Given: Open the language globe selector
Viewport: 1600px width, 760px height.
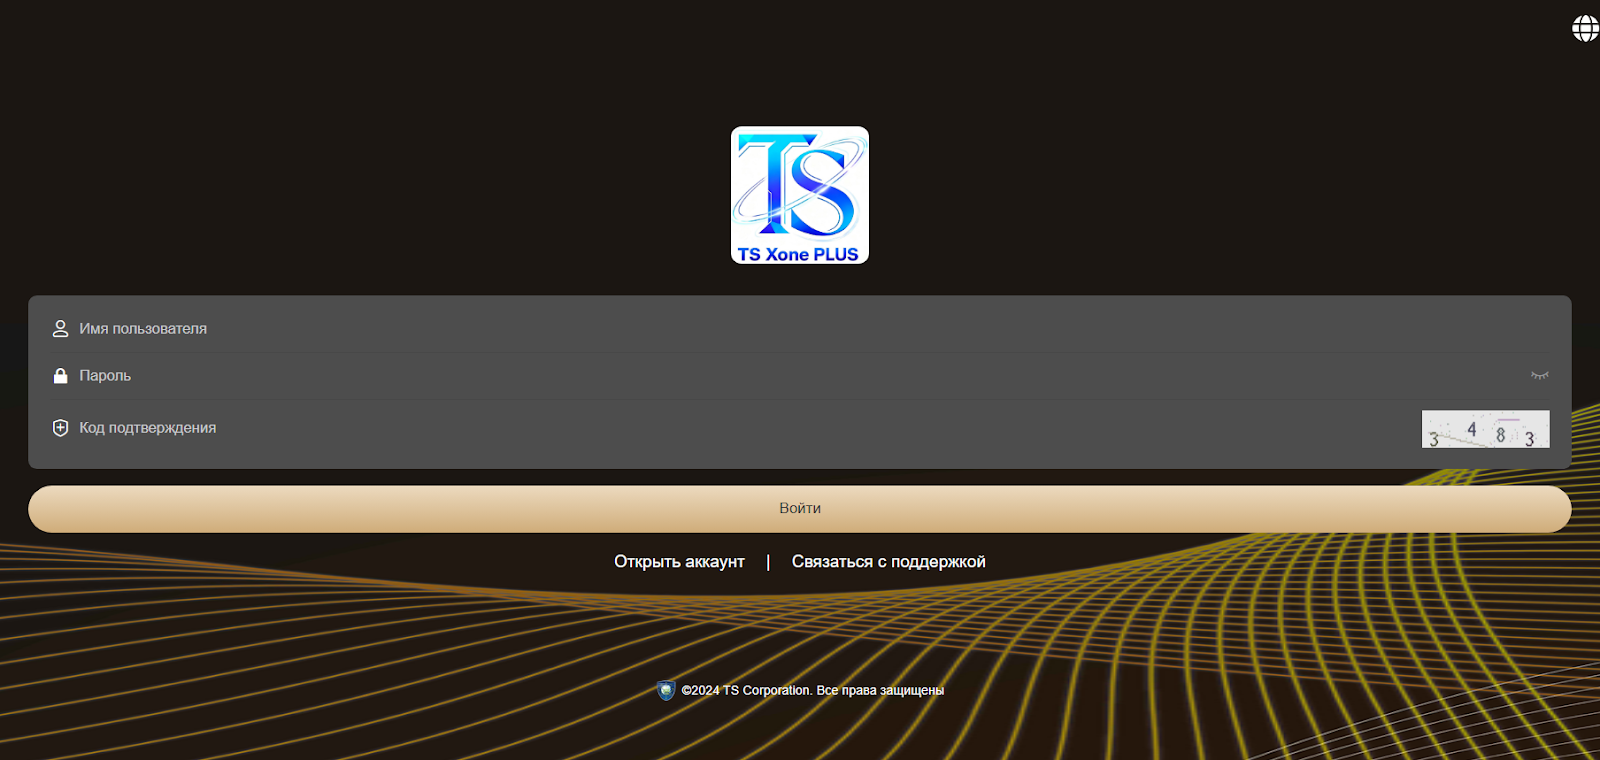Looking at the screenshot, I should (x=1585, y=28).
